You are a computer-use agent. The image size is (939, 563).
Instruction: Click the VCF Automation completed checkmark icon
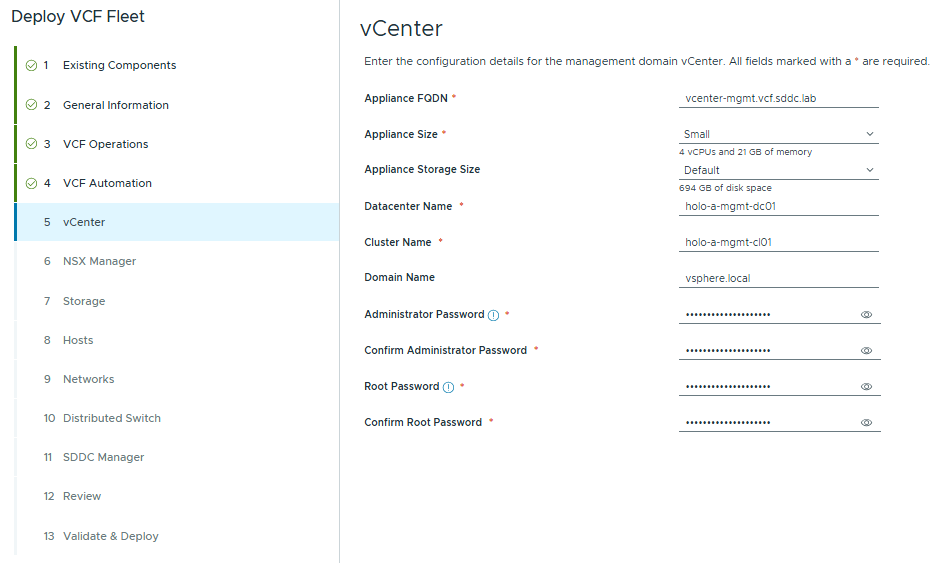pos(31,183)
